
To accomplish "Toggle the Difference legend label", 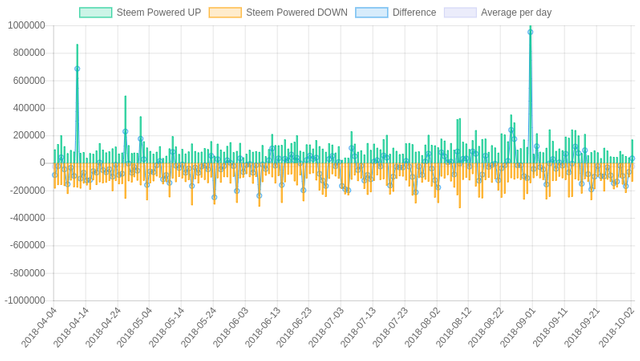I will (414, 13).
